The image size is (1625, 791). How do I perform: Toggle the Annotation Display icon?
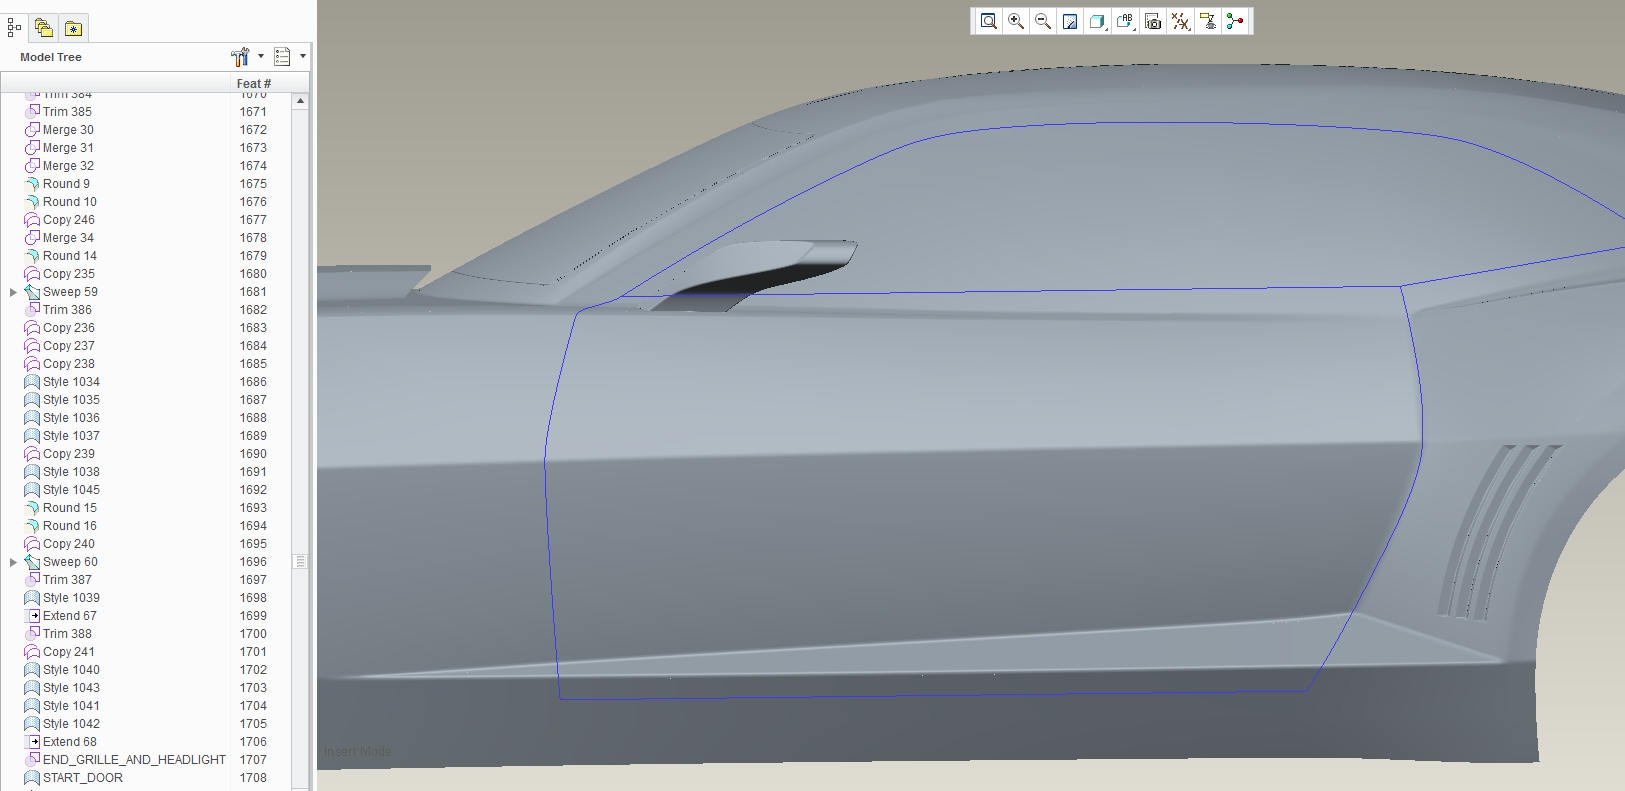coord(1208,21)
